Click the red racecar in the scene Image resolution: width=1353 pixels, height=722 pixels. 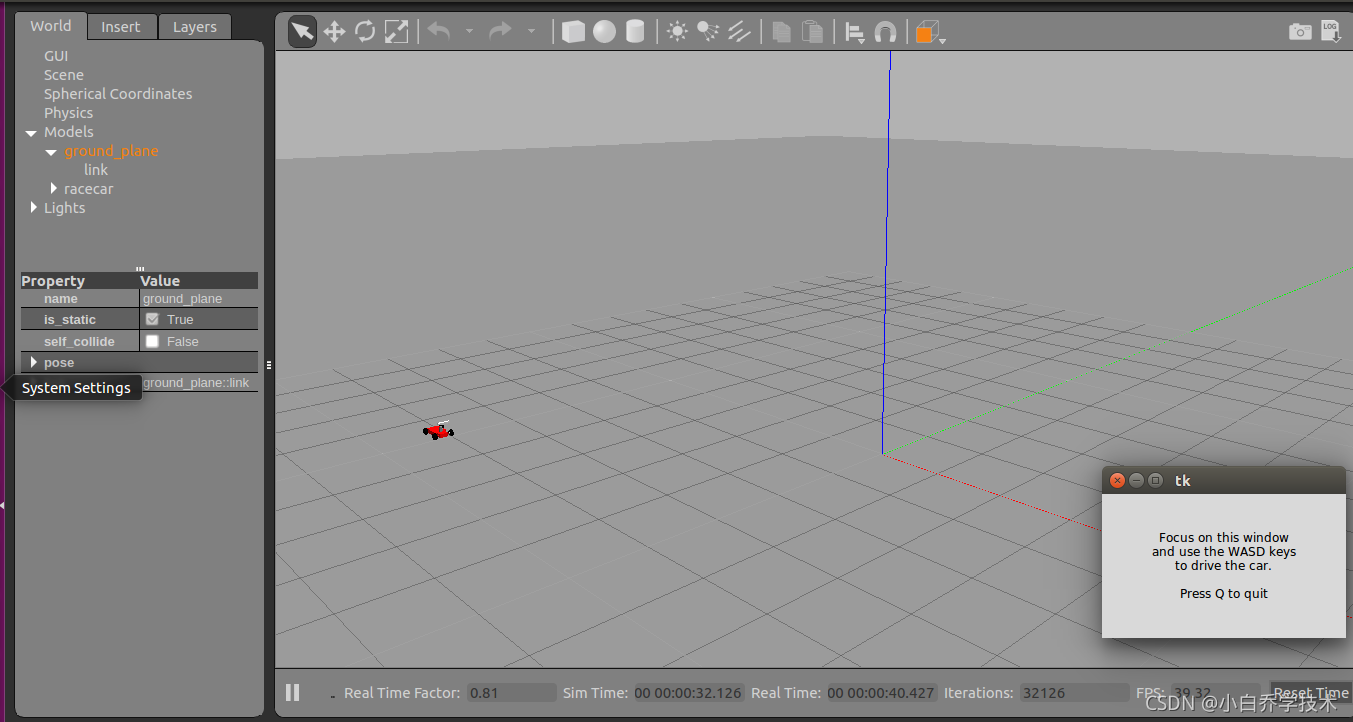[438, 430]
